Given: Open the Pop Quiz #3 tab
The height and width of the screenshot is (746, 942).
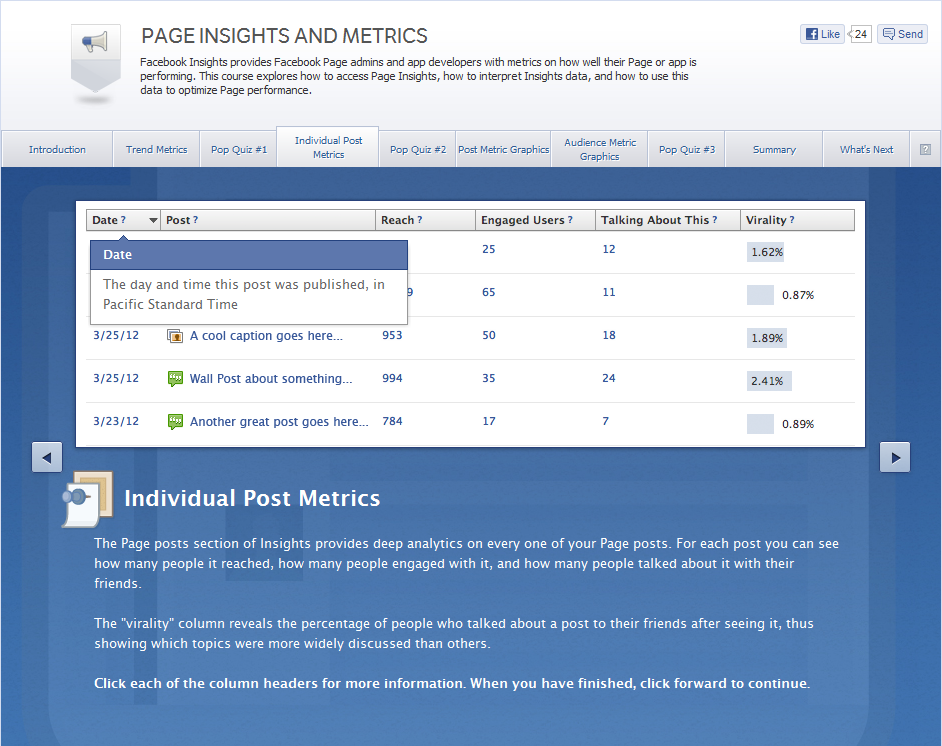Looking at the screenshot, I should click(687, 150).
